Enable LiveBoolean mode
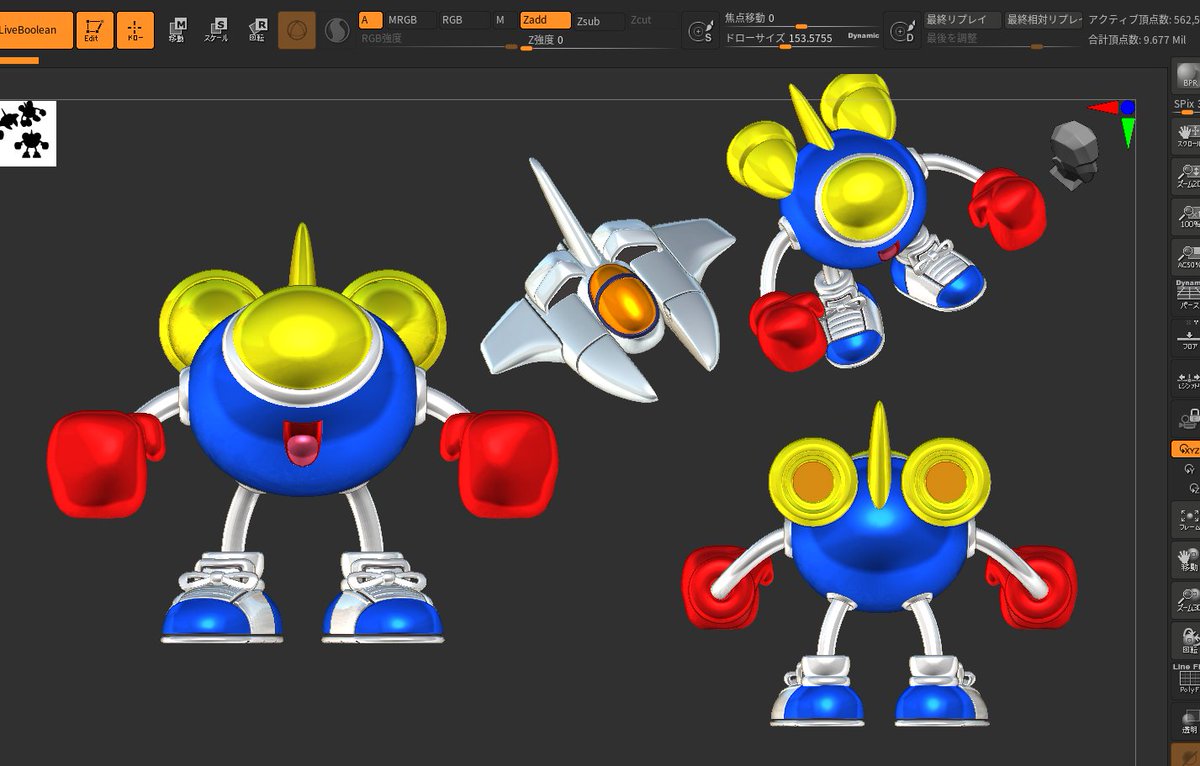Image resolution: width=1200 pixels, height=766 pixels. coord(37,30)
